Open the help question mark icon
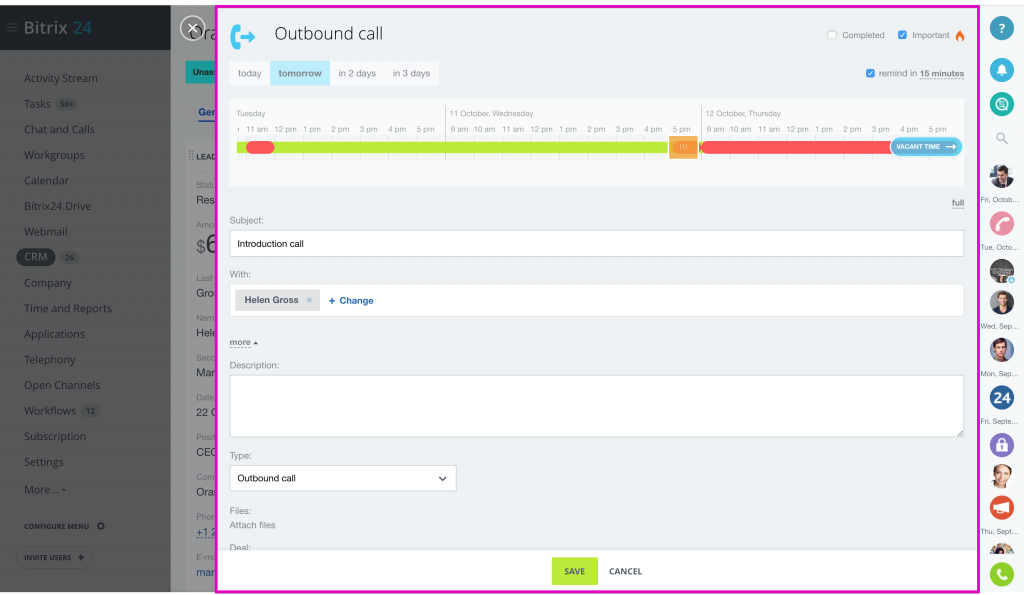 tap(1001, 29)
